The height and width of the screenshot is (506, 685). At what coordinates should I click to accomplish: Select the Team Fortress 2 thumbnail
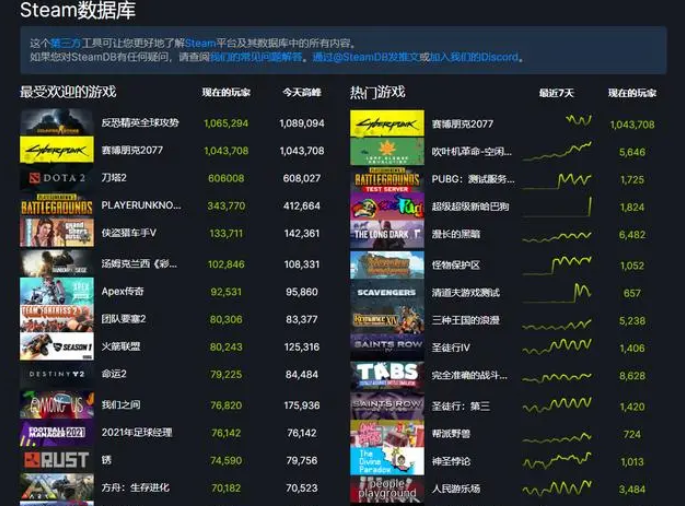pos(57,319)
